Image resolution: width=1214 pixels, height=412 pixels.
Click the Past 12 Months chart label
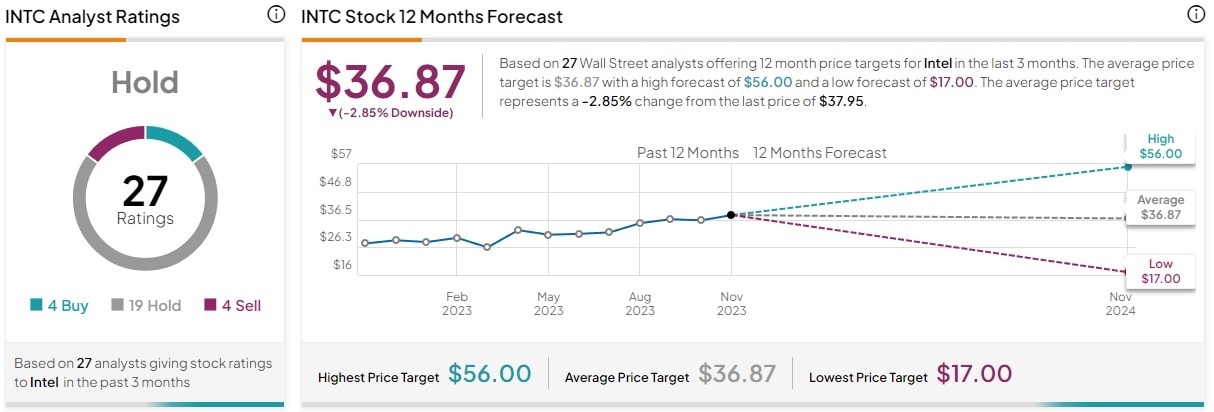point(688,153)
